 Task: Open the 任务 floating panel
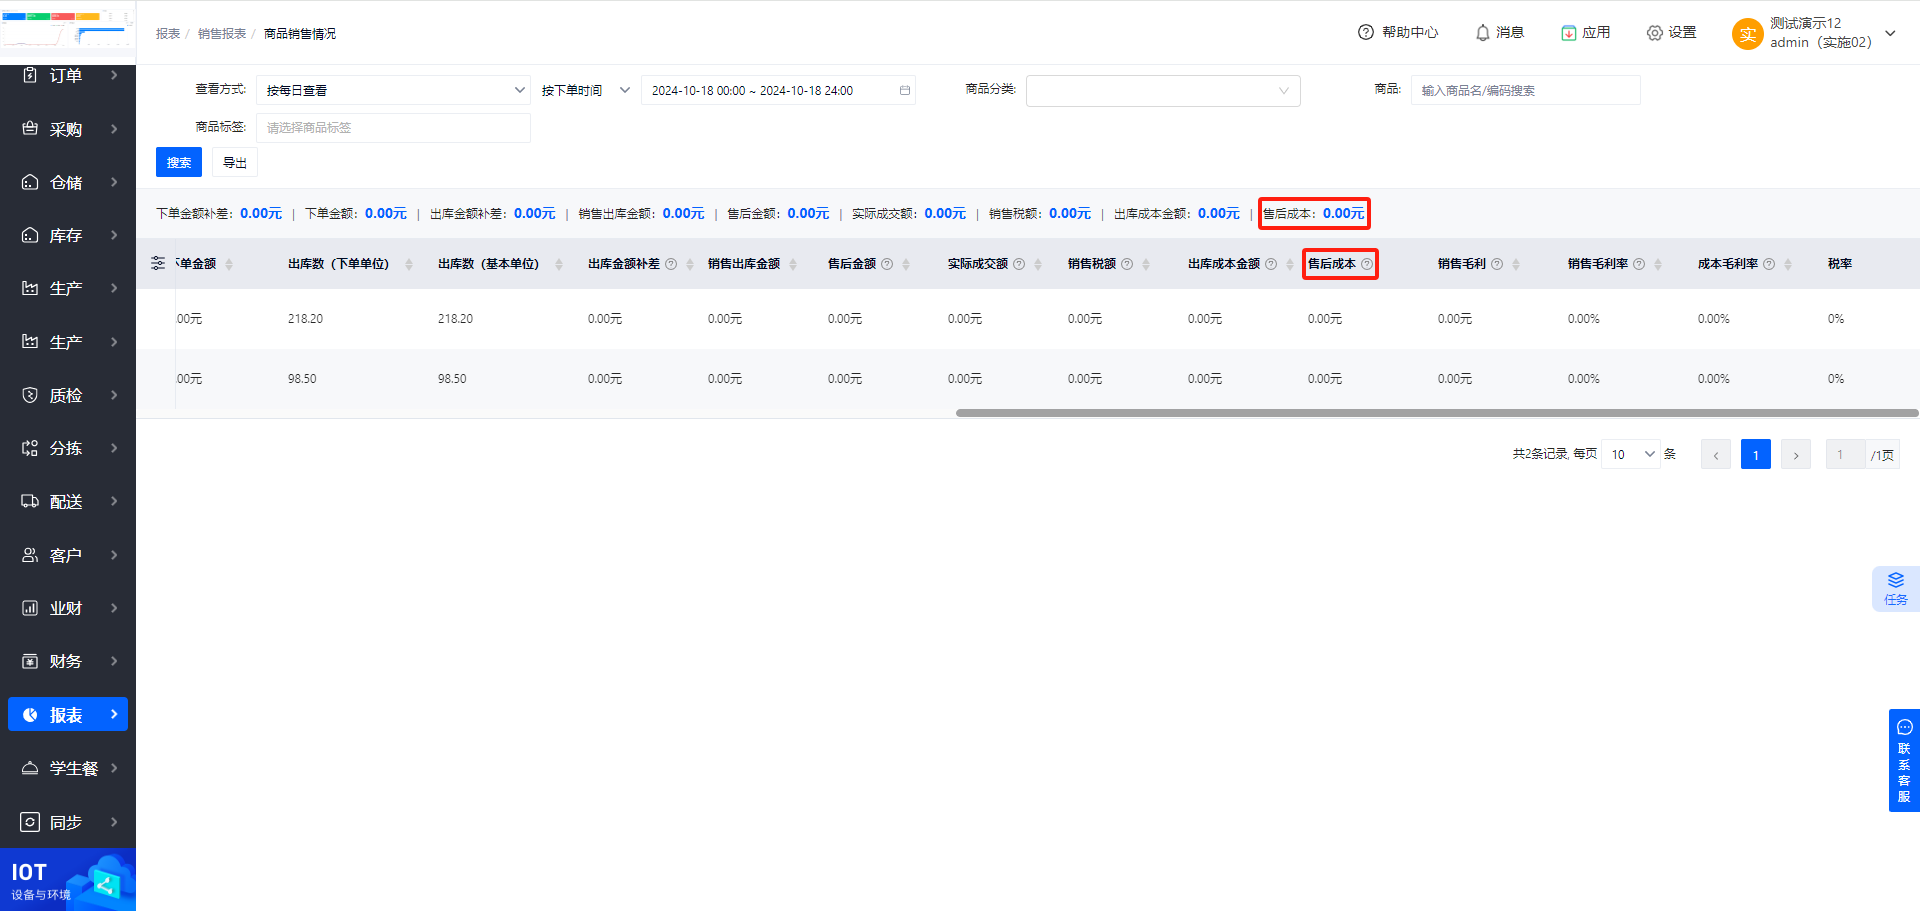[x=1895, y=589]
